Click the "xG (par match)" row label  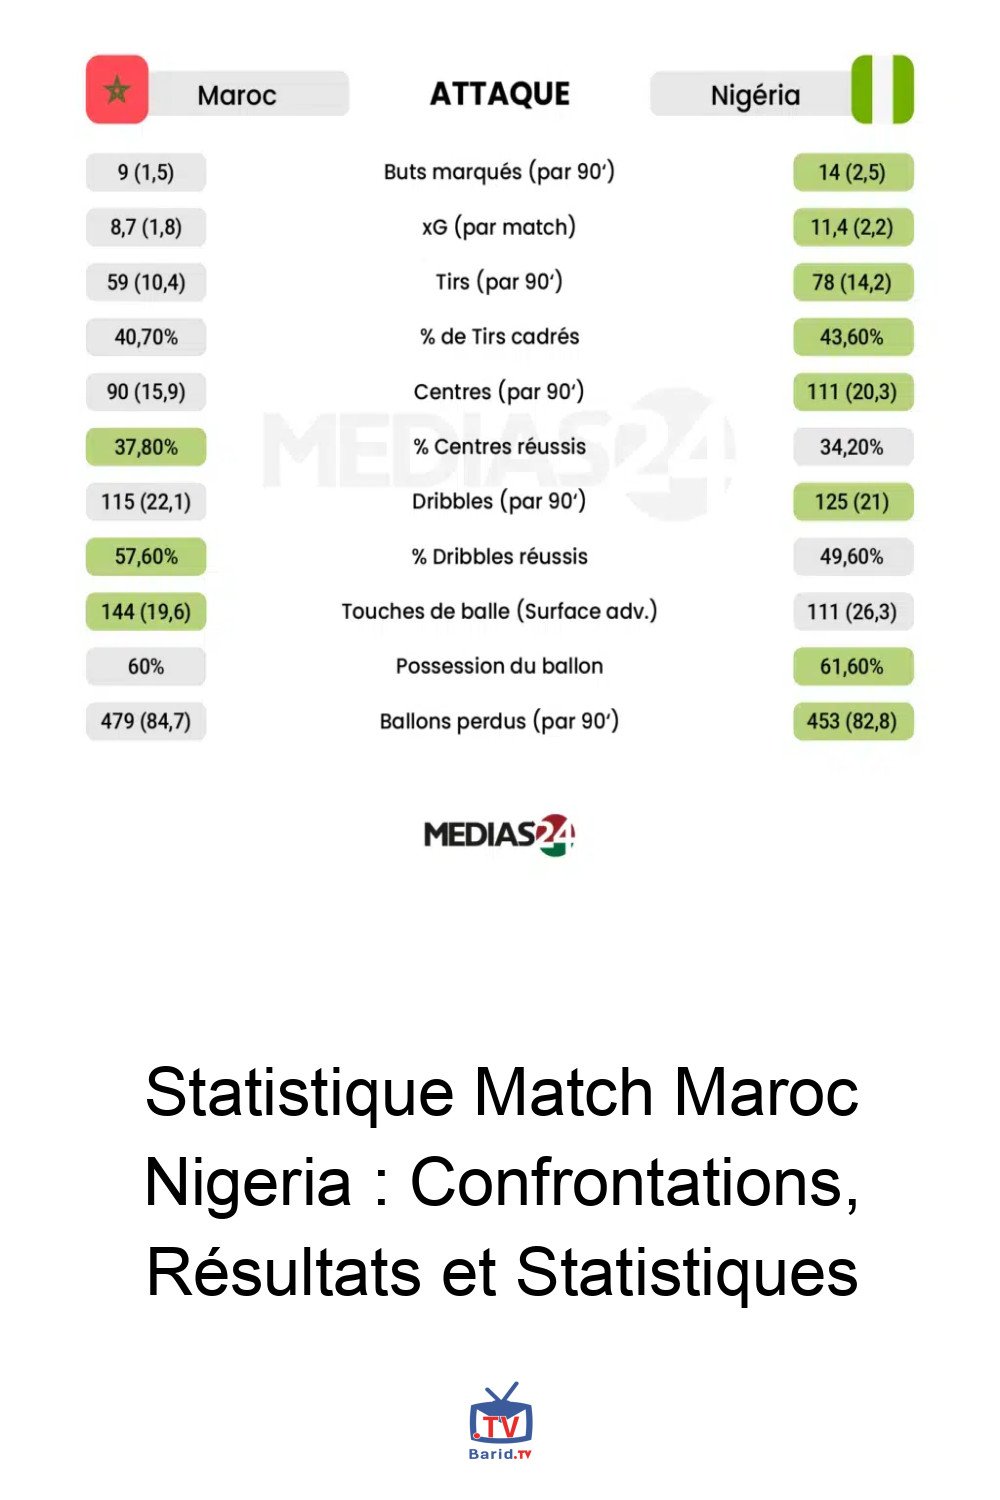499,227
